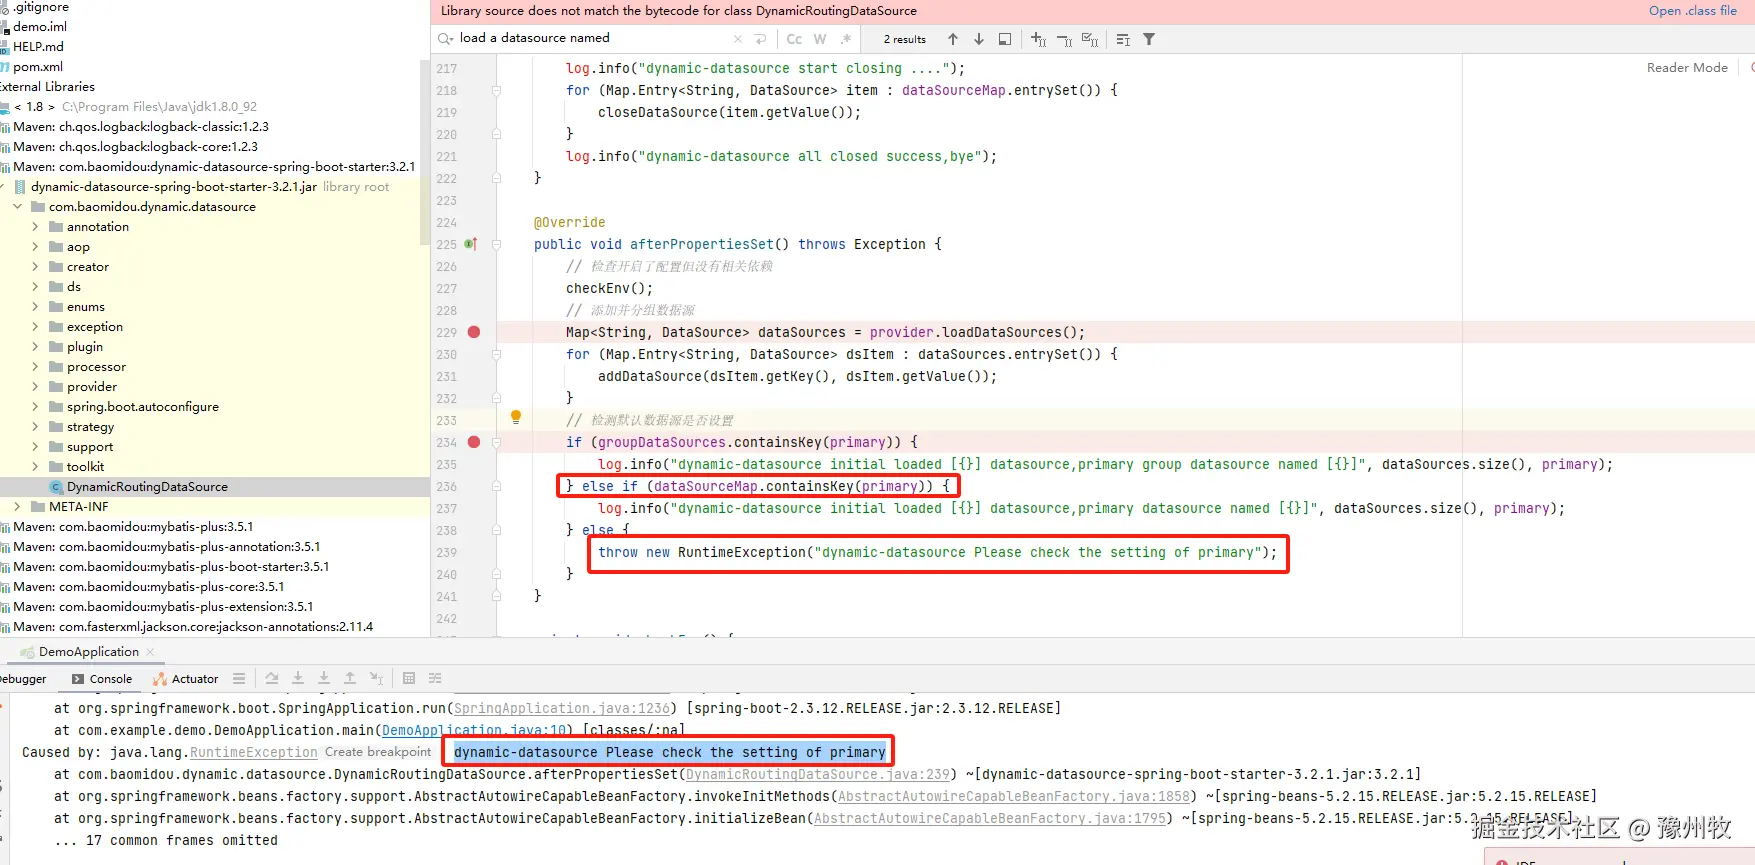
Task: Click the search history magnifier icon
Action: (x=445, y=39)
